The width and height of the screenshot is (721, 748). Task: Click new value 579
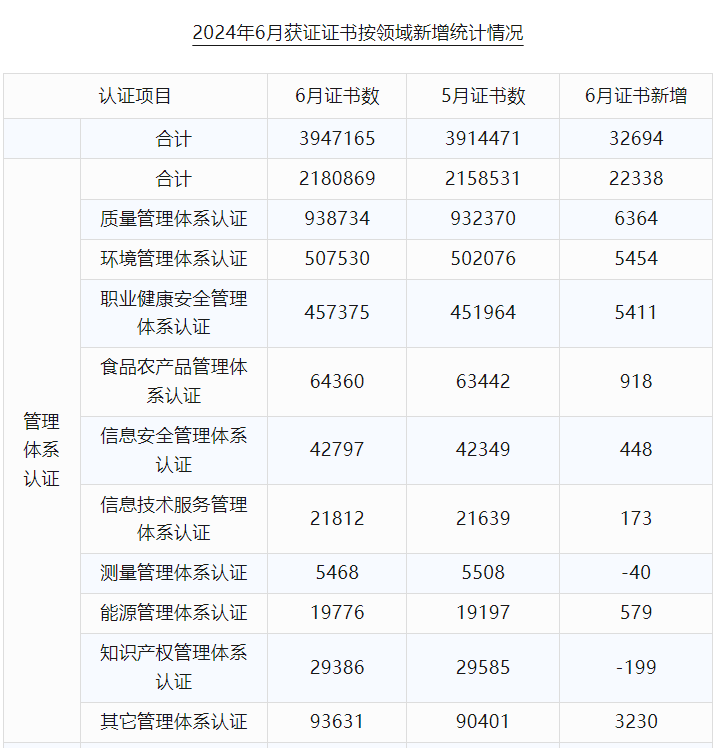636,613
